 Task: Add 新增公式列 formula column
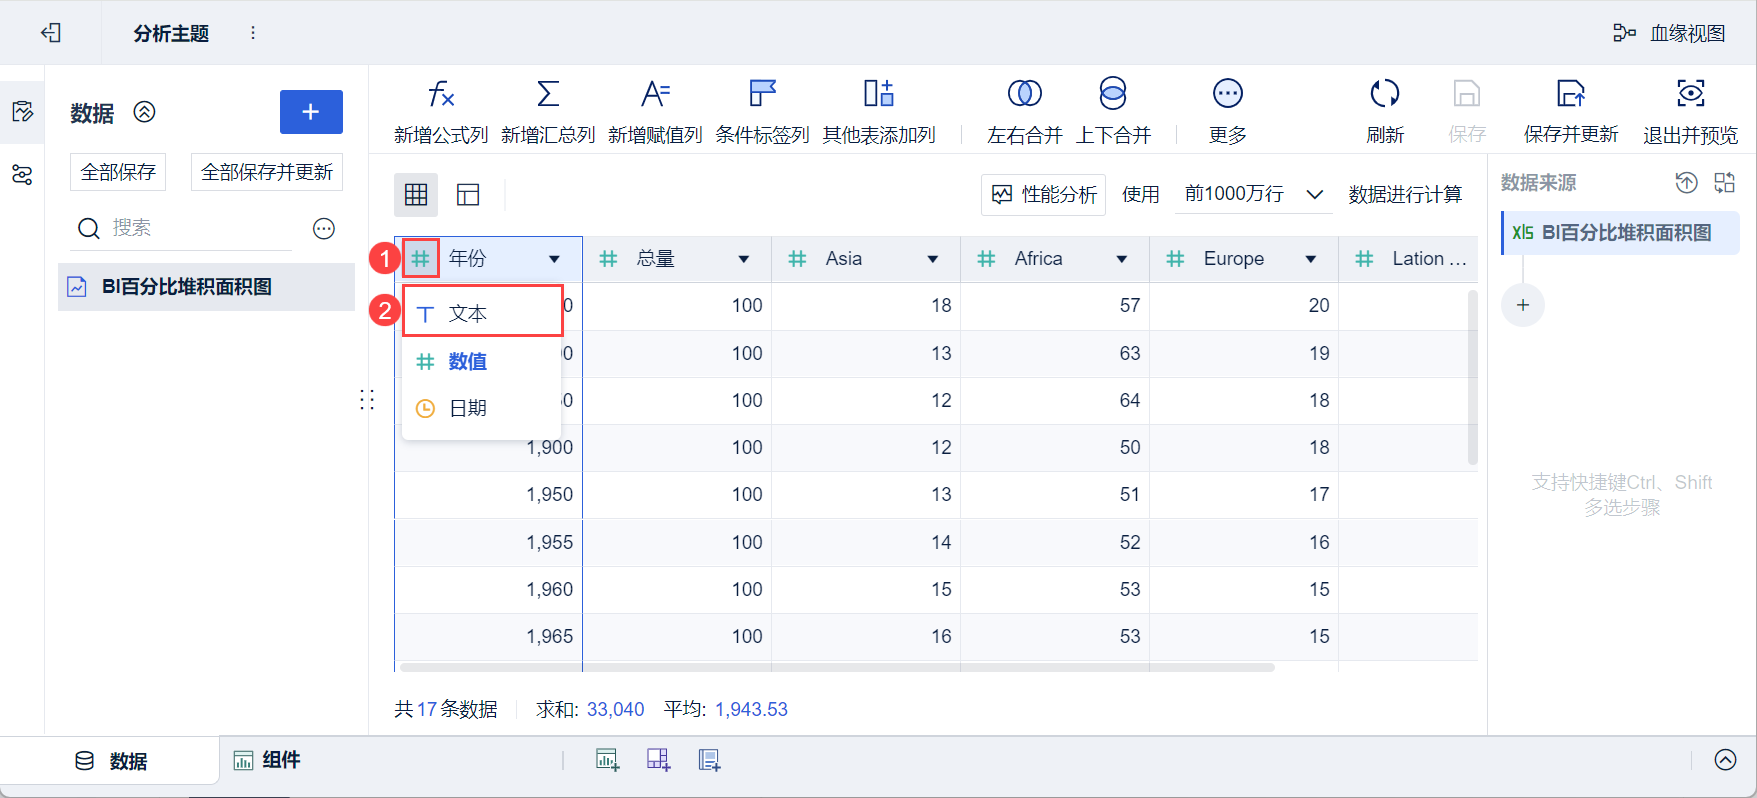click(441, 111)
